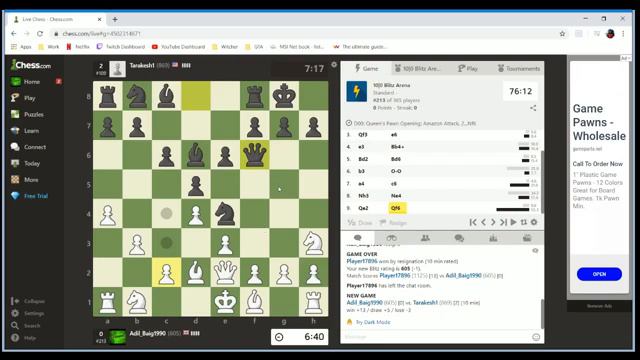Switch to the 10|0 Blitz Arena tab
Image resolution: width=640 pixels, height=360 pixels.
418,69
